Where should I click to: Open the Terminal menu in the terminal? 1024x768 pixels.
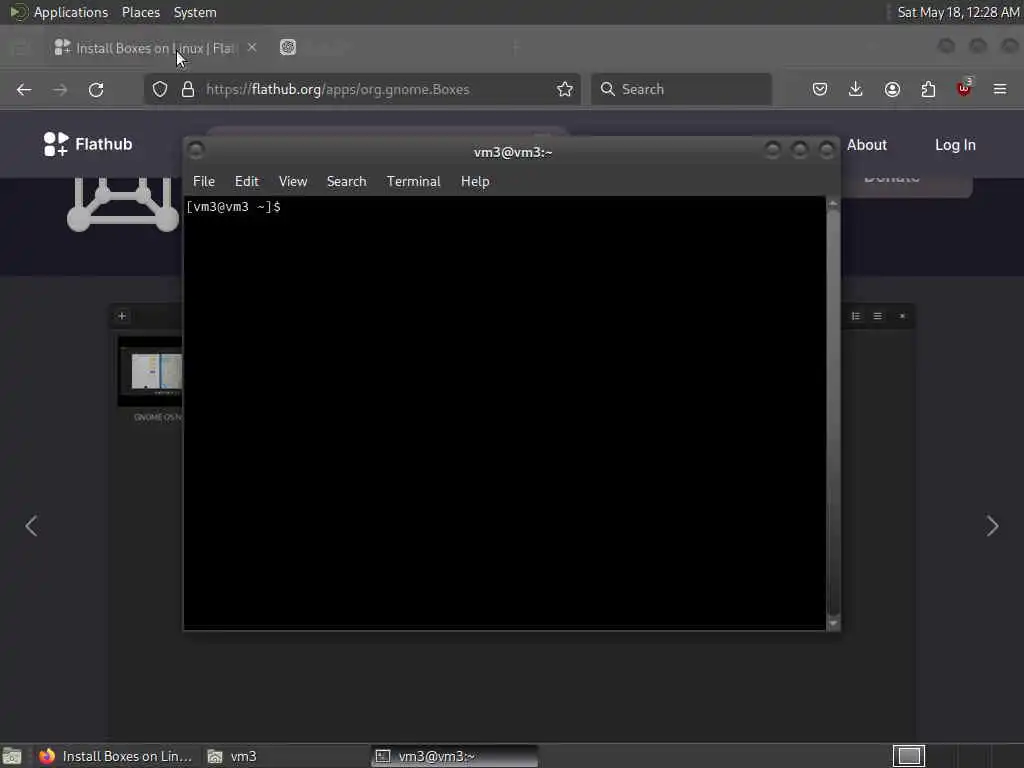pos(413,182)
